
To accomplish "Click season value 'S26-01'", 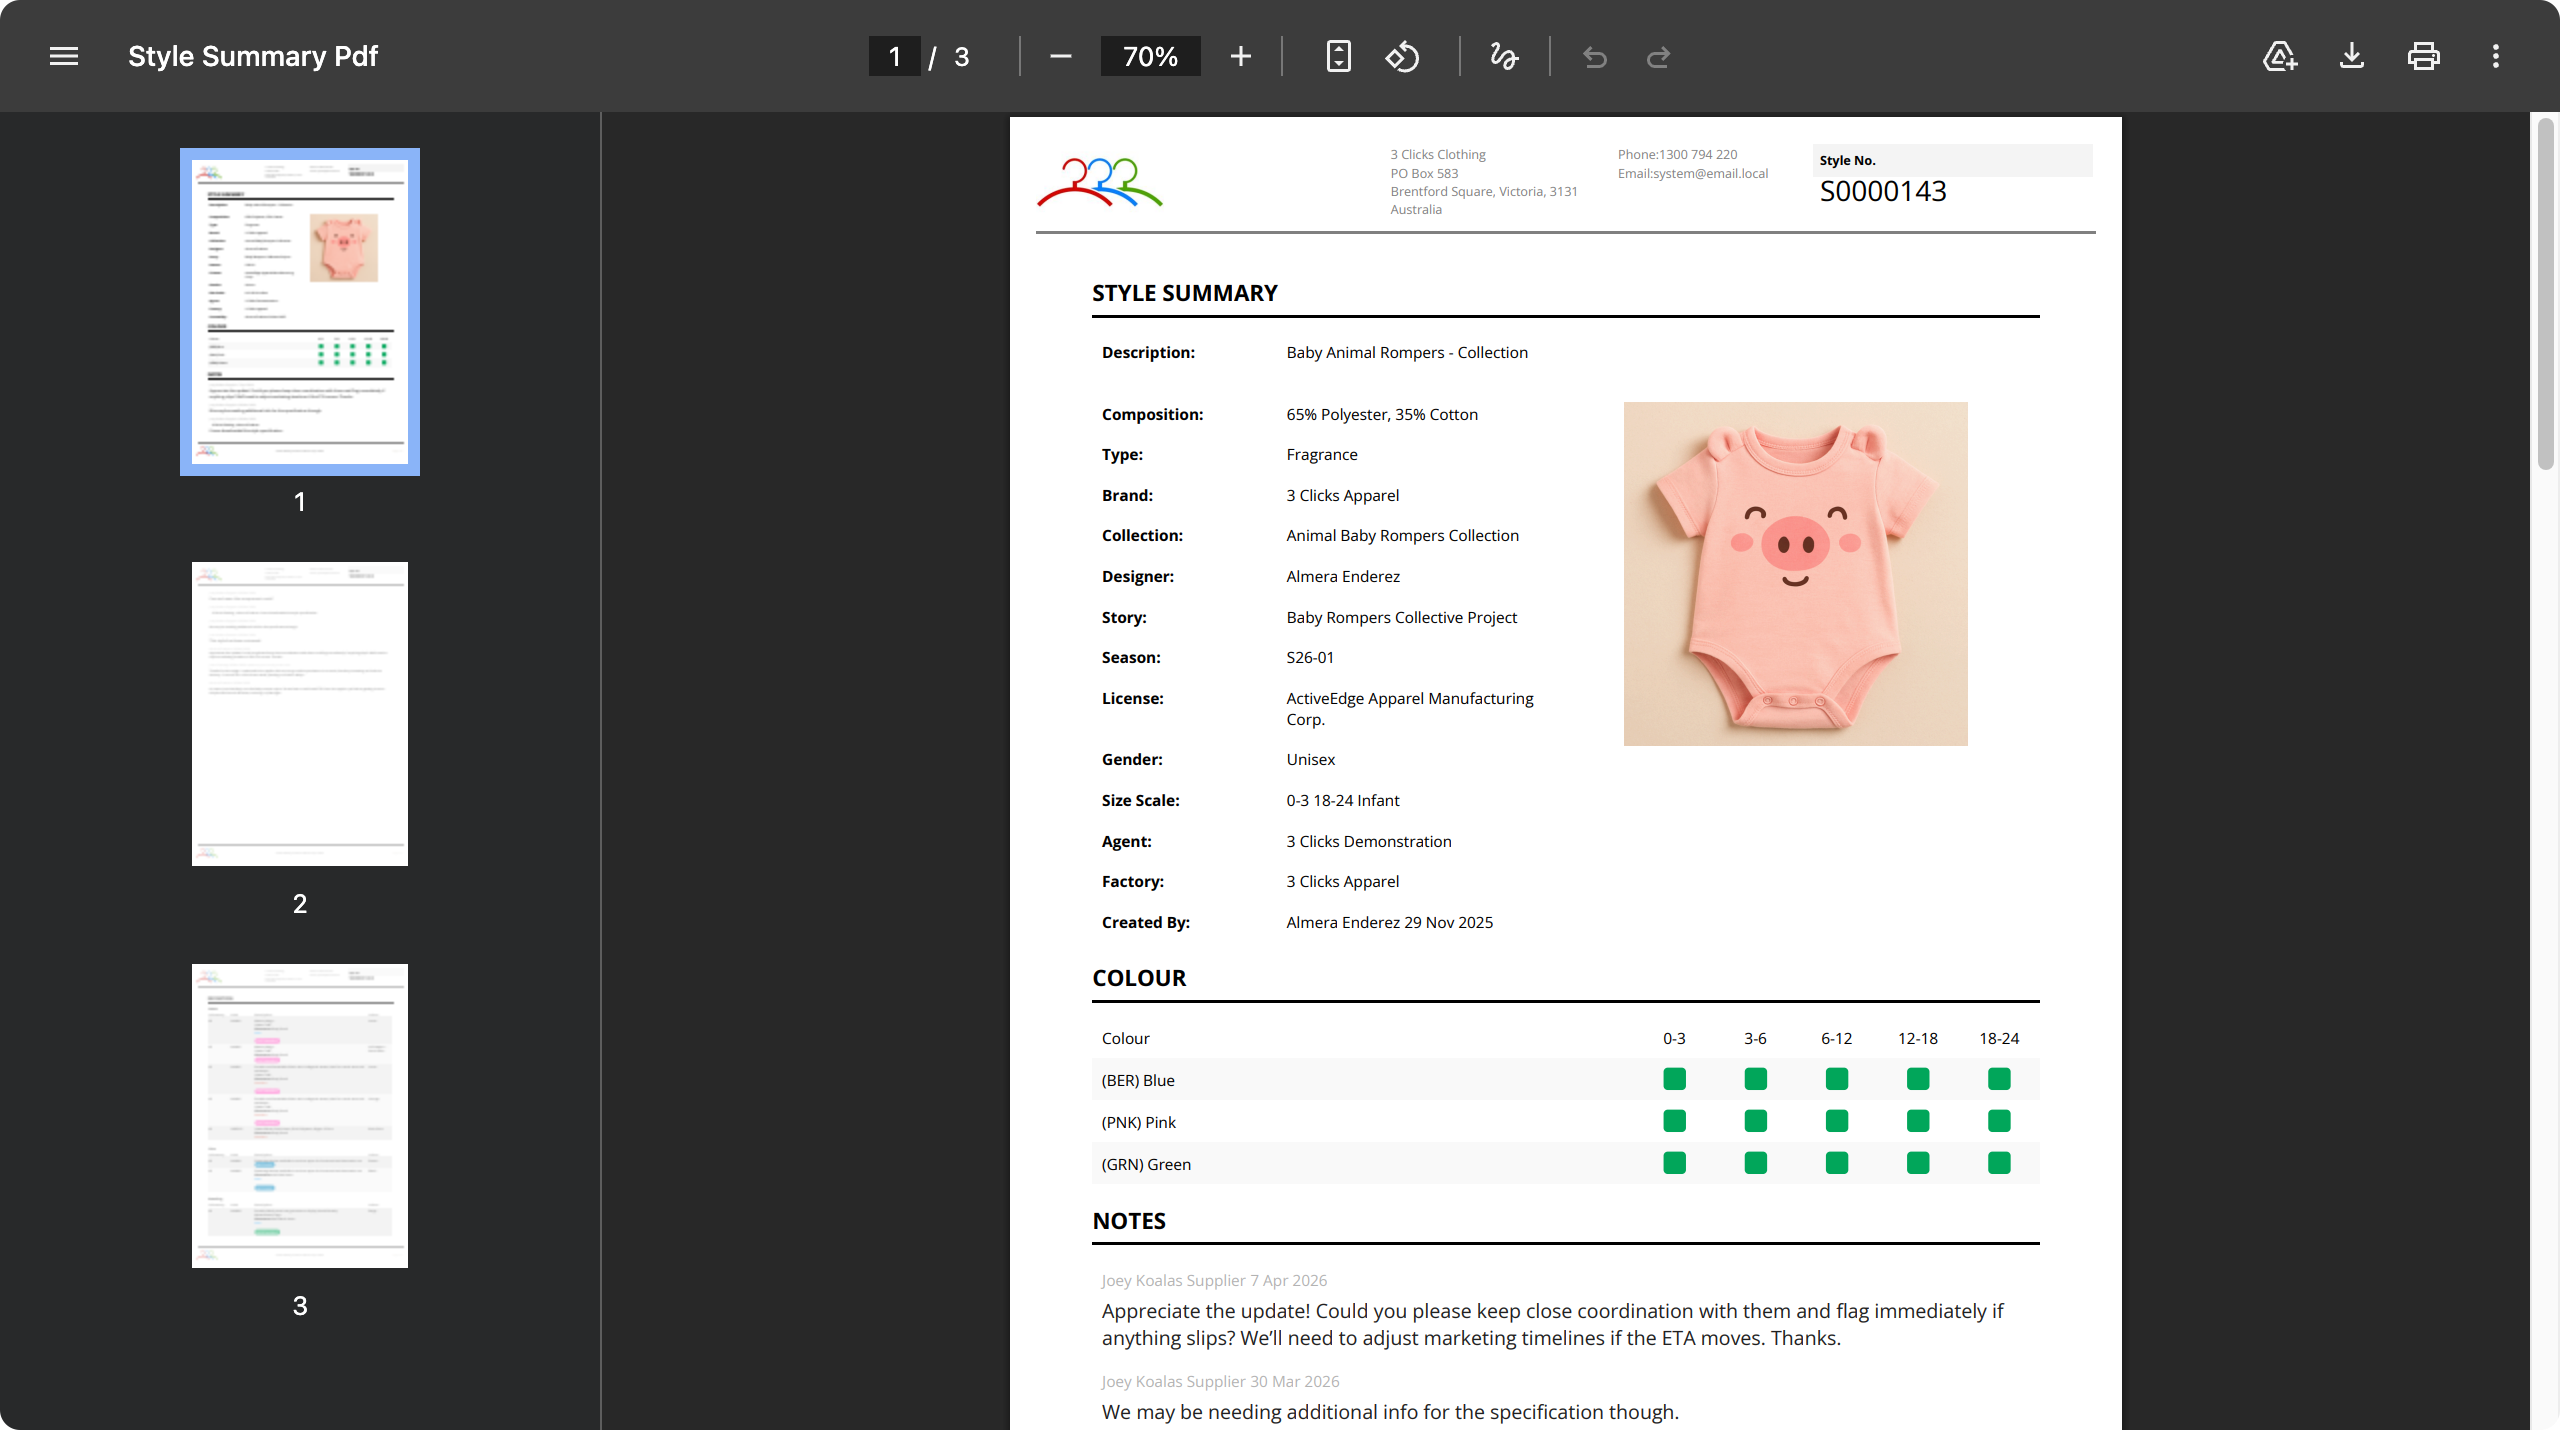I will (x=1310, y=657).
